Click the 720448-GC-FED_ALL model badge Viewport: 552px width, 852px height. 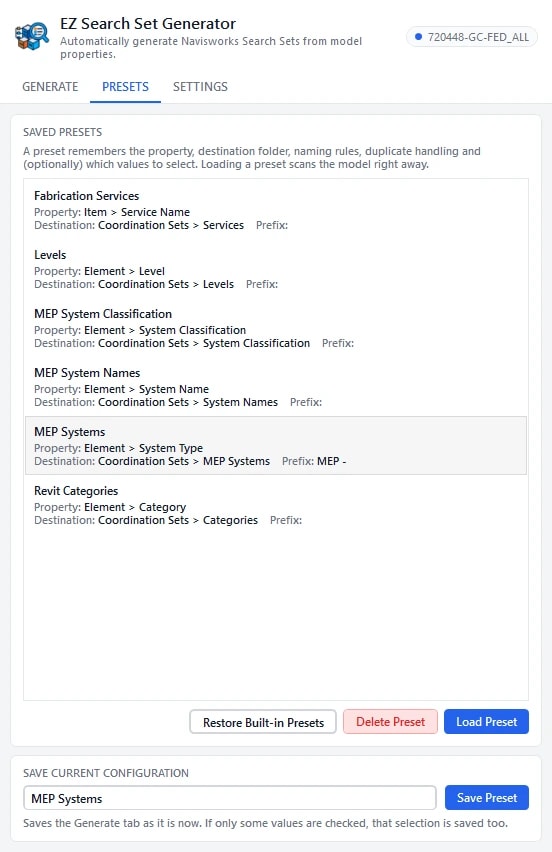tap(472, 37)
